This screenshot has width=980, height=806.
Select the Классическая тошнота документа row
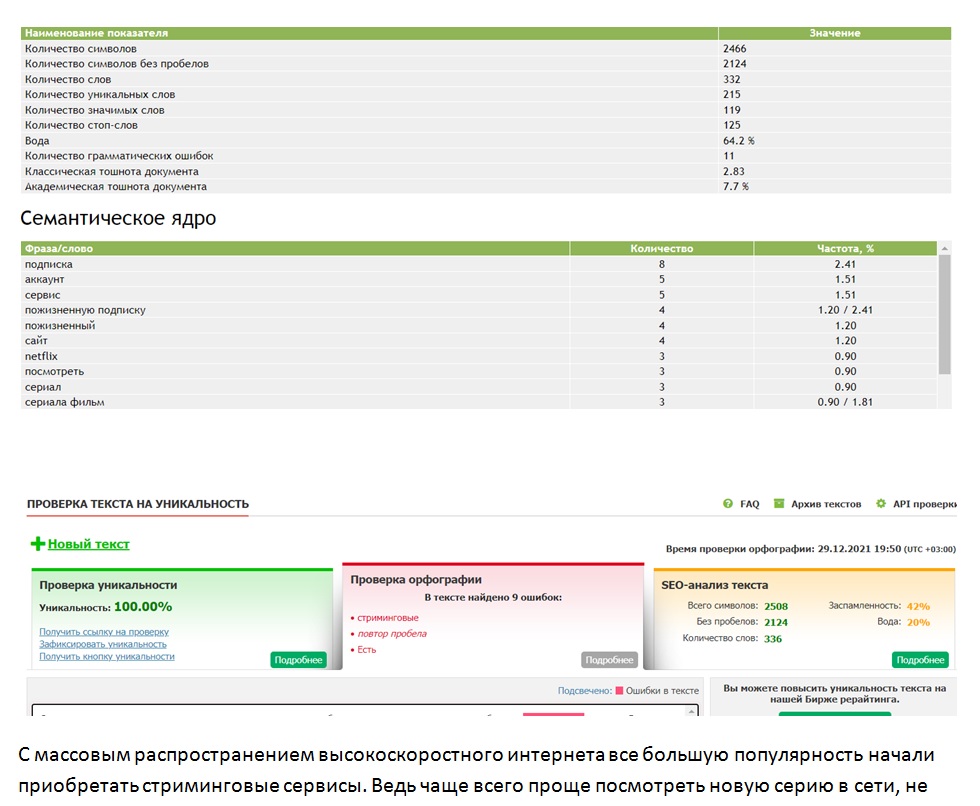pos(486,171)
